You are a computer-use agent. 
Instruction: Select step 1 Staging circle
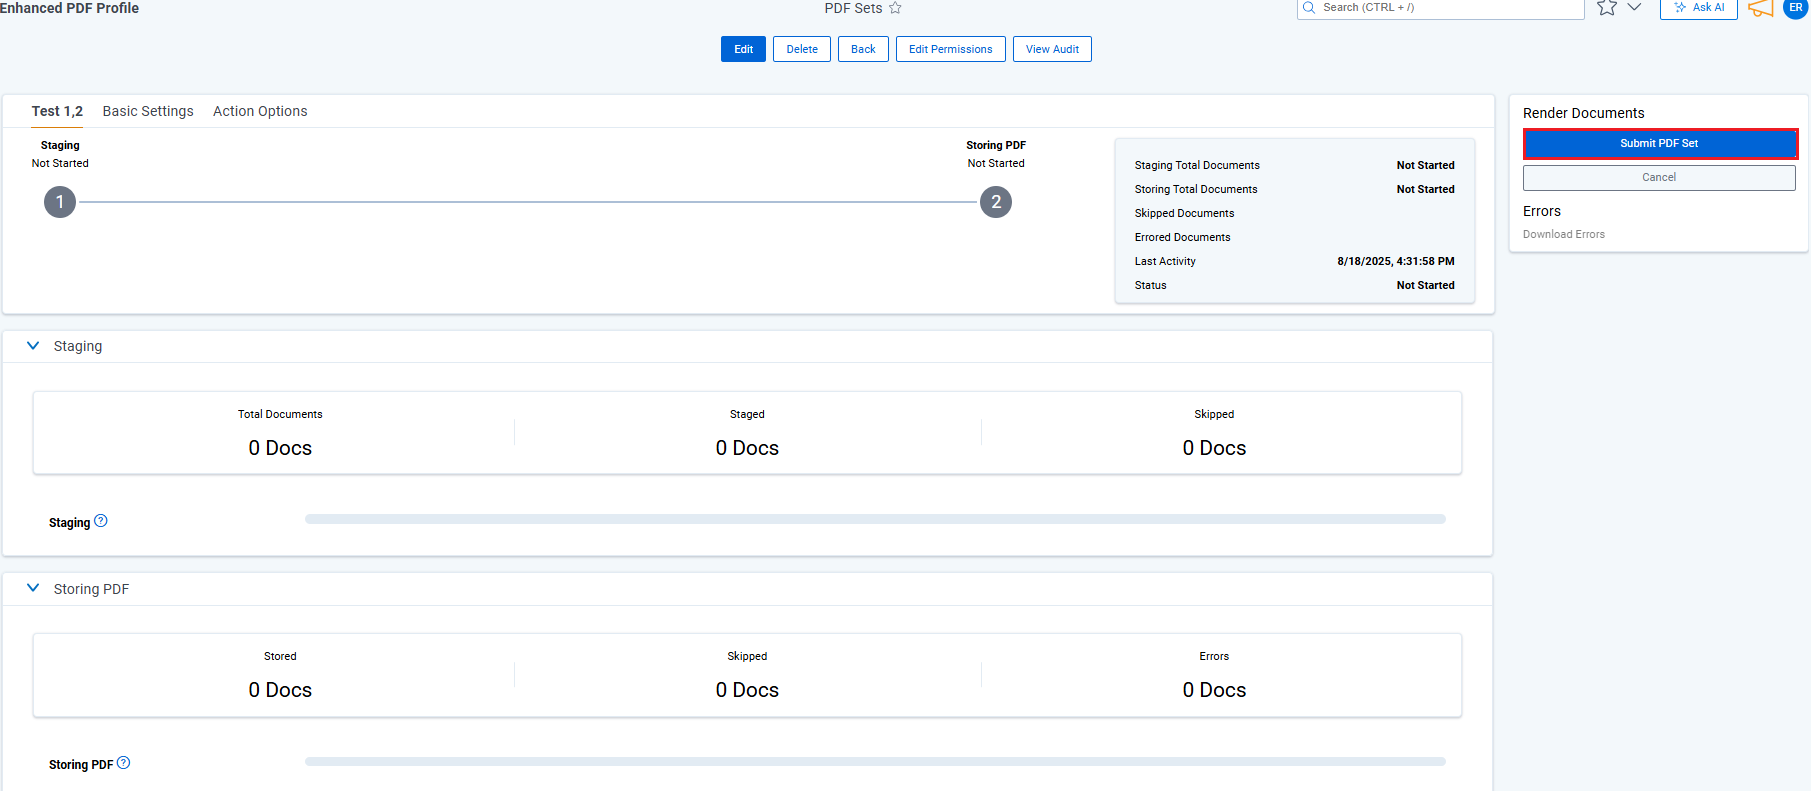click(x=60, y=202)
